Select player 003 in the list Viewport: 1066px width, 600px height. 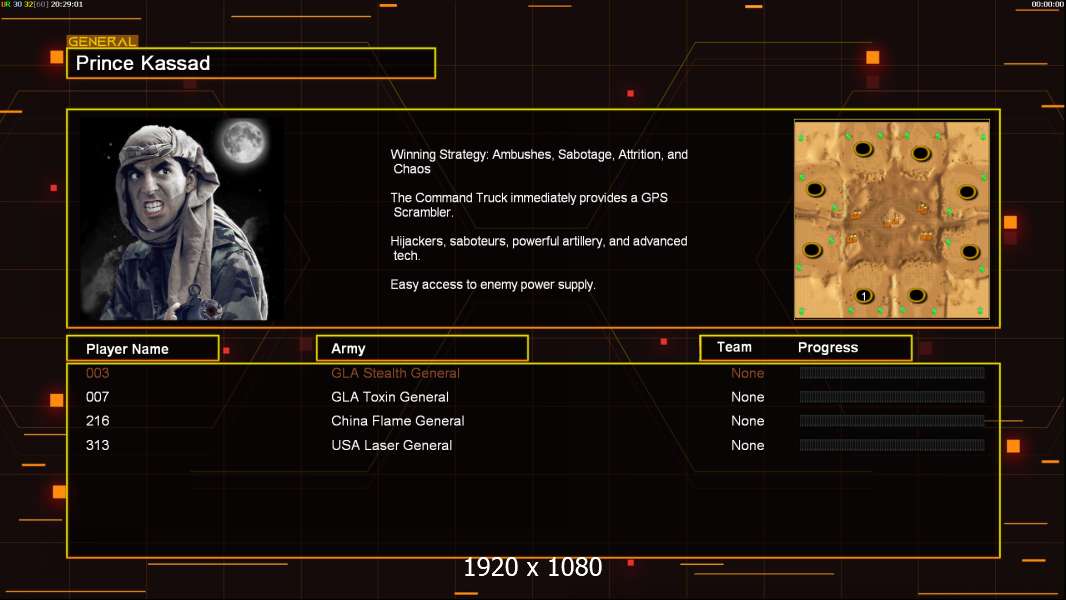tap(97, 373)
